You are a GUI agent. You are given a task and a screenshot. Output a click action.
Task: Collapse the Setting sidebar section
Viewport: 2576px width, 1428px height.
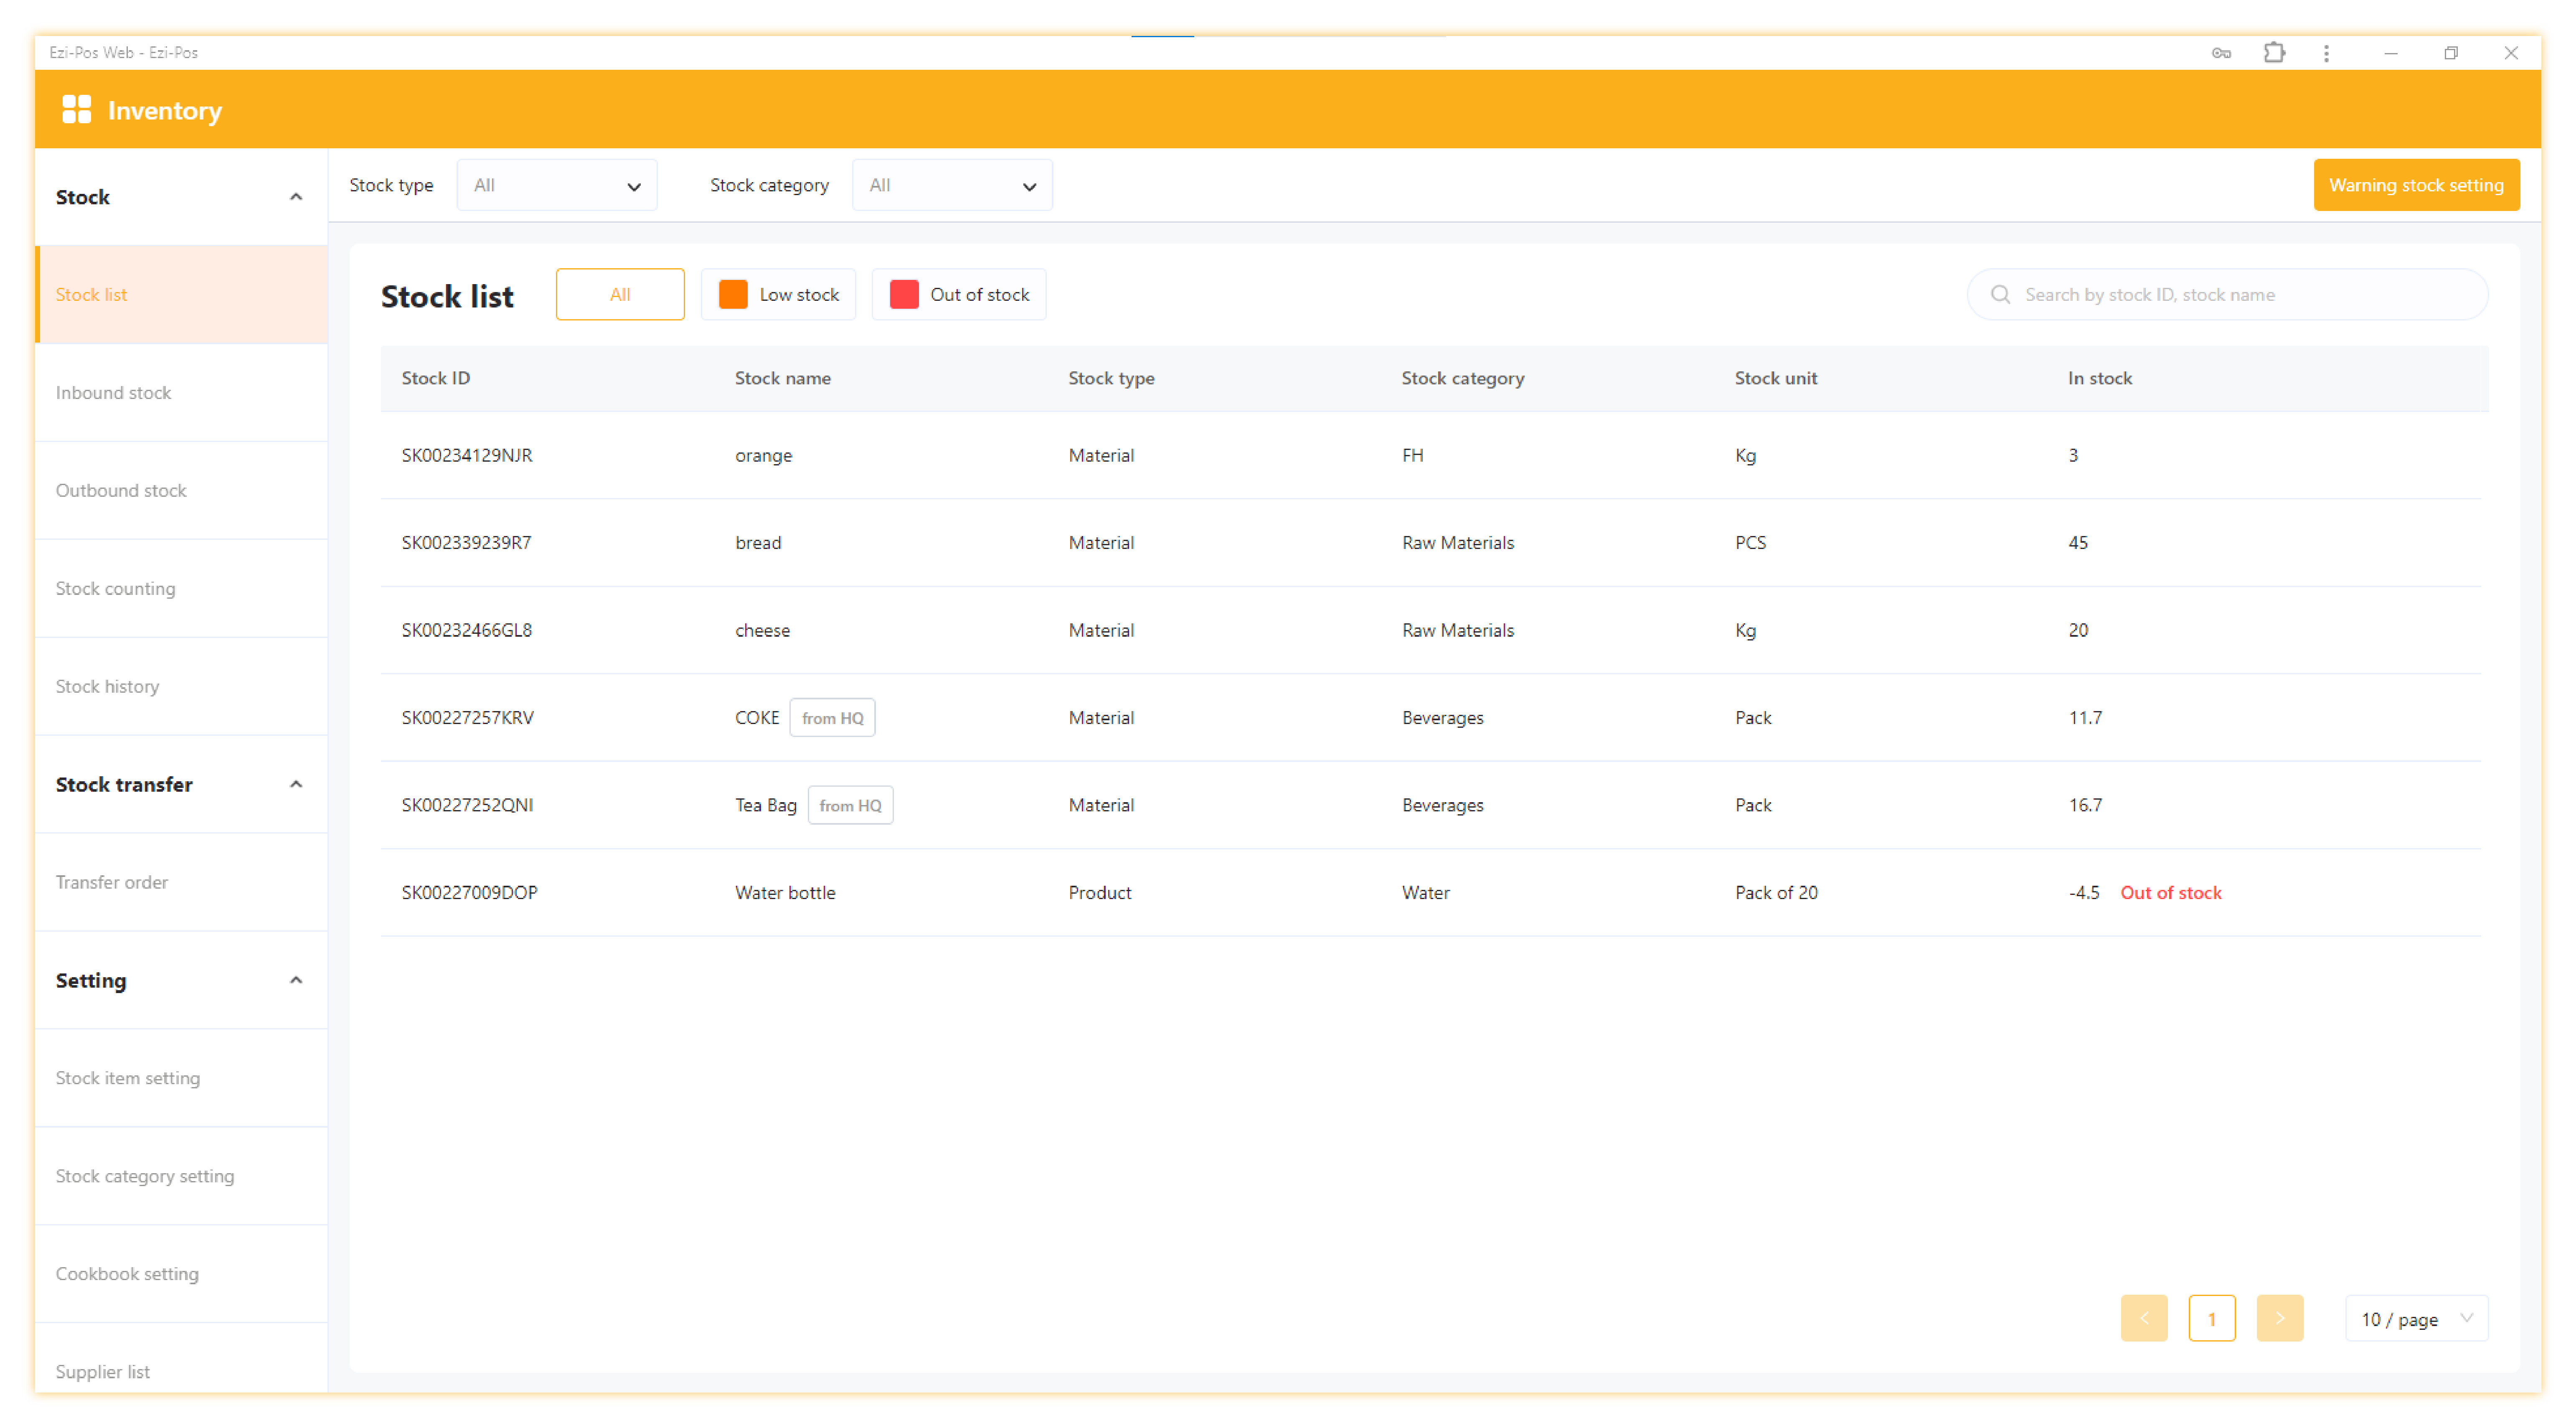[296, 980]
